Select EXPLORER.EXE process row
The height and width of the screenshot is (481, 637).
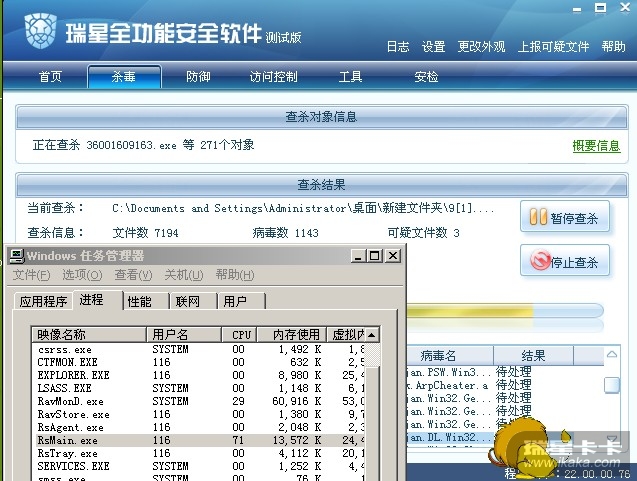coord(199,375)
